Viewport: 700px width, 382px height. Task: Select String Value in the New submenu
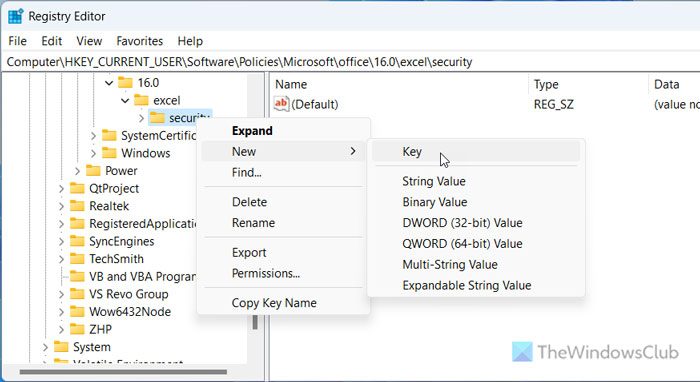476,181
